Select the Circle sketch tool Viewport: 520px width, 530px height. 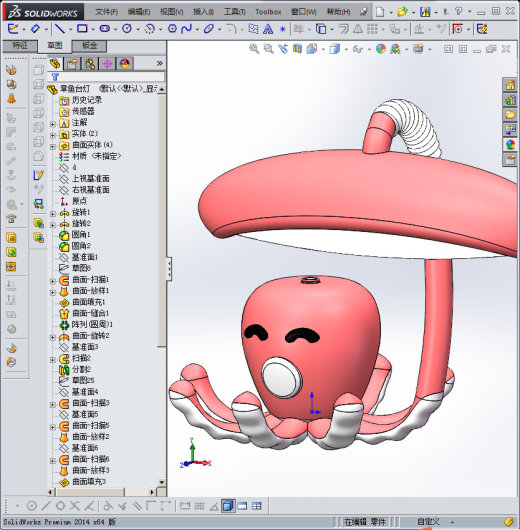(127, 29)
